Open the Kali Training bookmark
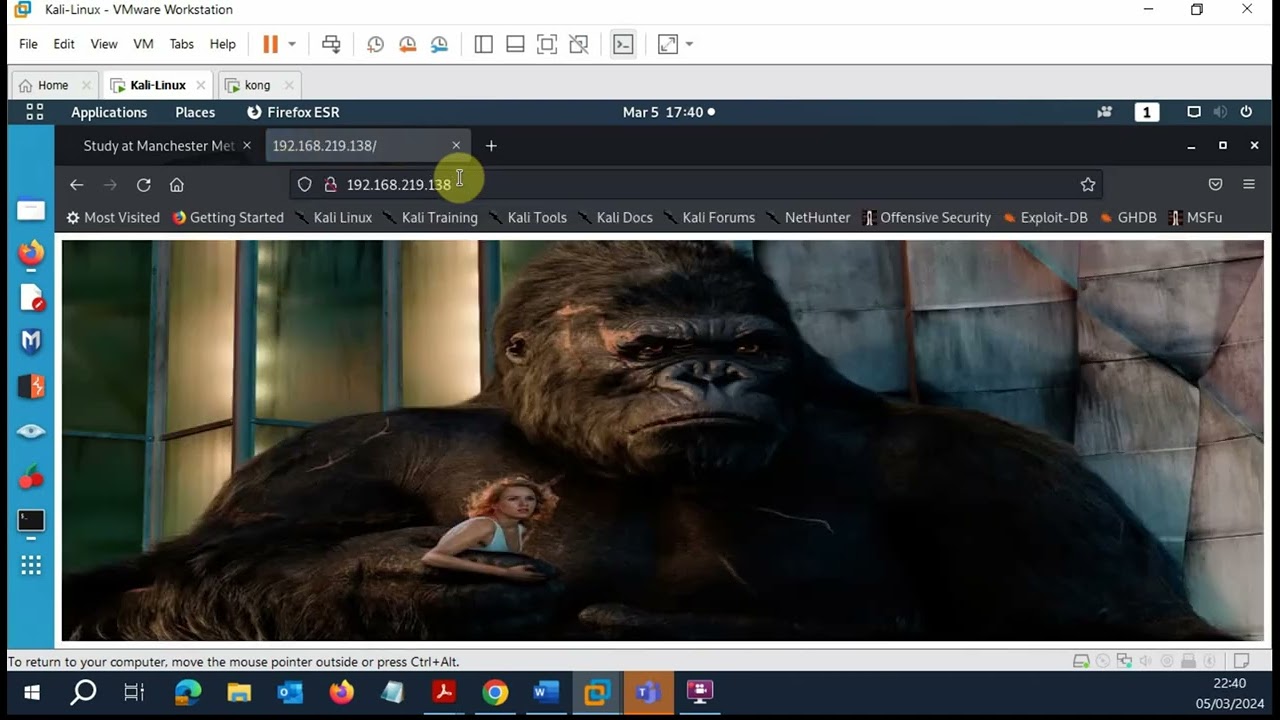The width and height of the screenshot is (1280, 720). 430,218
